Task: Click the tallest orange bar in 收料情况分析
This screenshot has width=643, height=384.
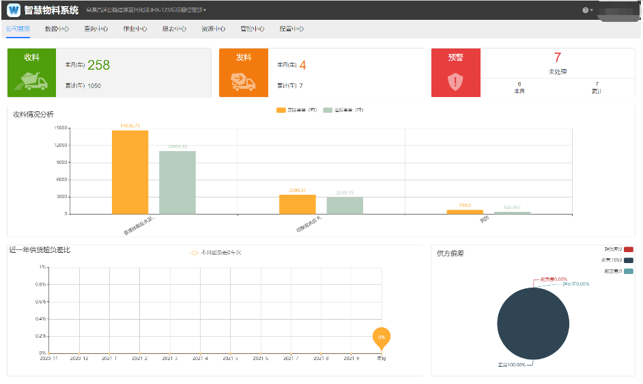Action: point(130,172)
